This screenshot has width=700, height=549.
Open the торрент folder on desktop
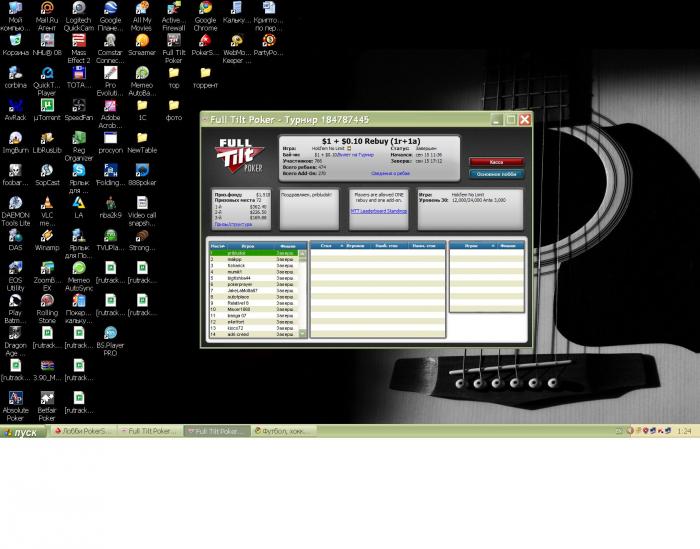tap(205, 77)
